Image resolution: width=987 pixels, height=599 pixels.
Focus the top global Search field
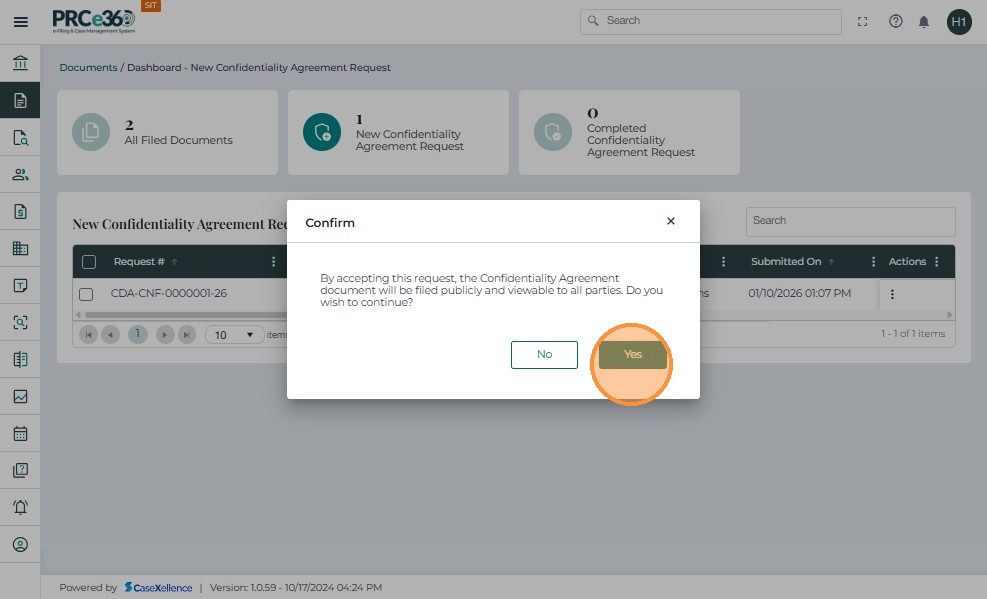coord(711,21)
